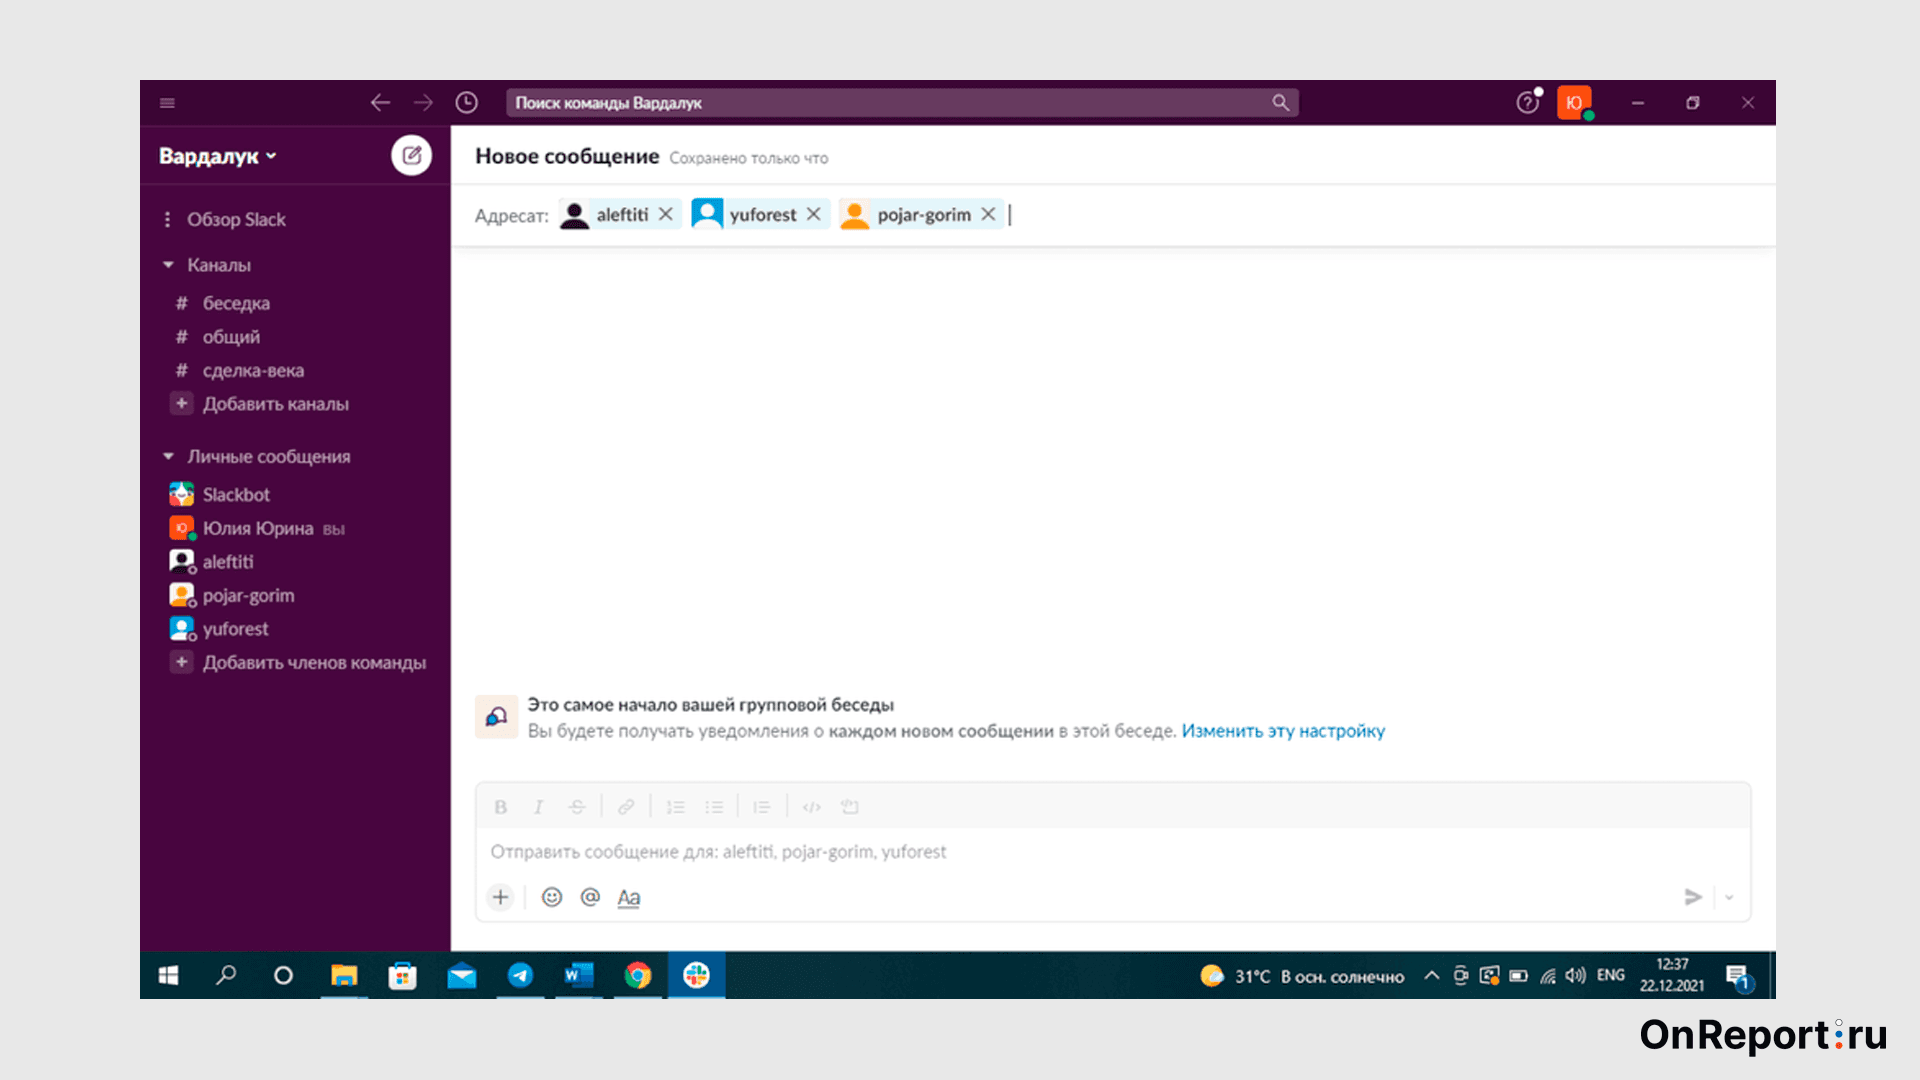1920x1080 pixels.
Task: Click the send message arrow
Action: (x=1692, y=897)
